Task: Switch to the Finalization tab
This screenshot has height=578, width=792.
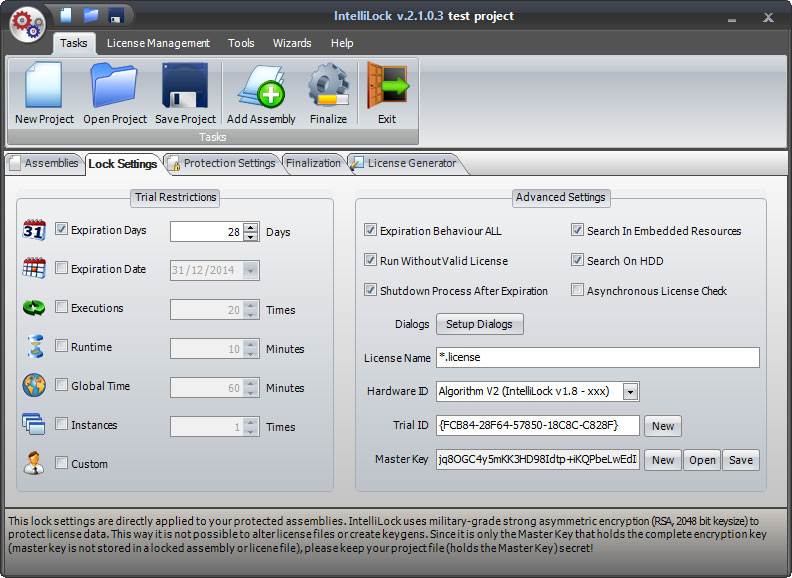Action: (313, 163)
